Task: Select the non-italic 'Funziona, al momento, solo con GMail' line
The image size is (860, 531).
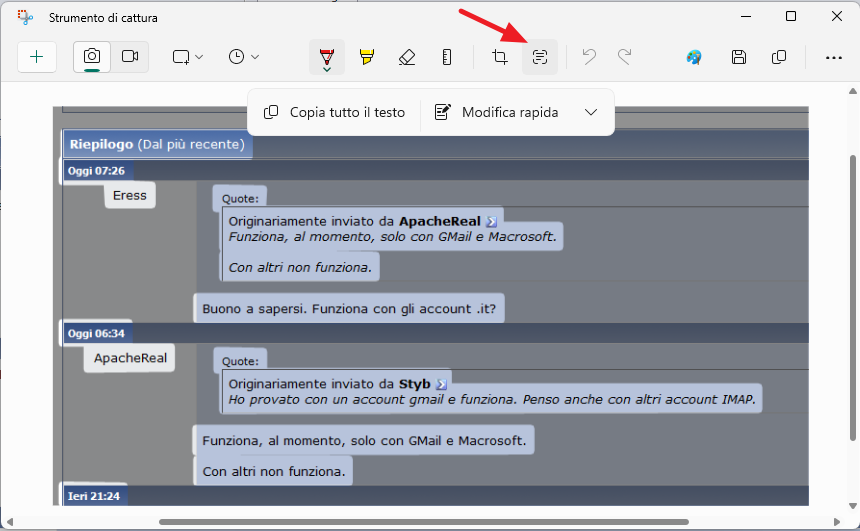Action: (364, 440)
